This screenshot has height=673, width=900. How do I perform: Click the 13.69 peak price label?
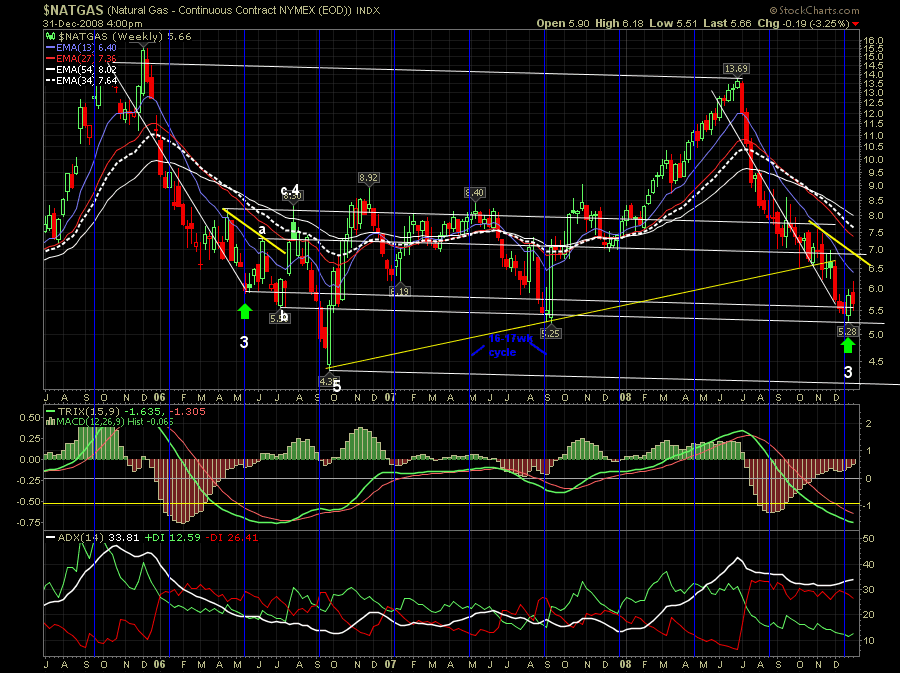pos(736,69)
